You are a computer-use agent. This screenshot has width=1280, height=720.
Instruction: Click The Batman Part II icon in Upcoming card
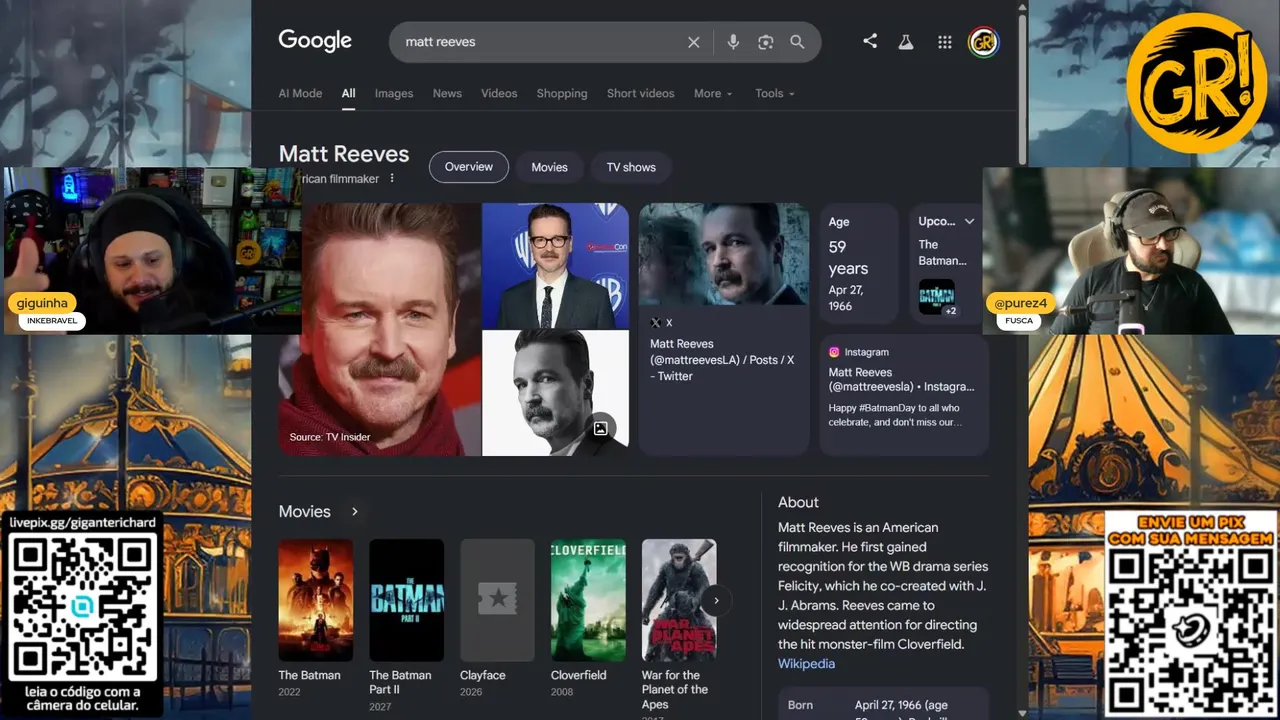pos(937,297)
